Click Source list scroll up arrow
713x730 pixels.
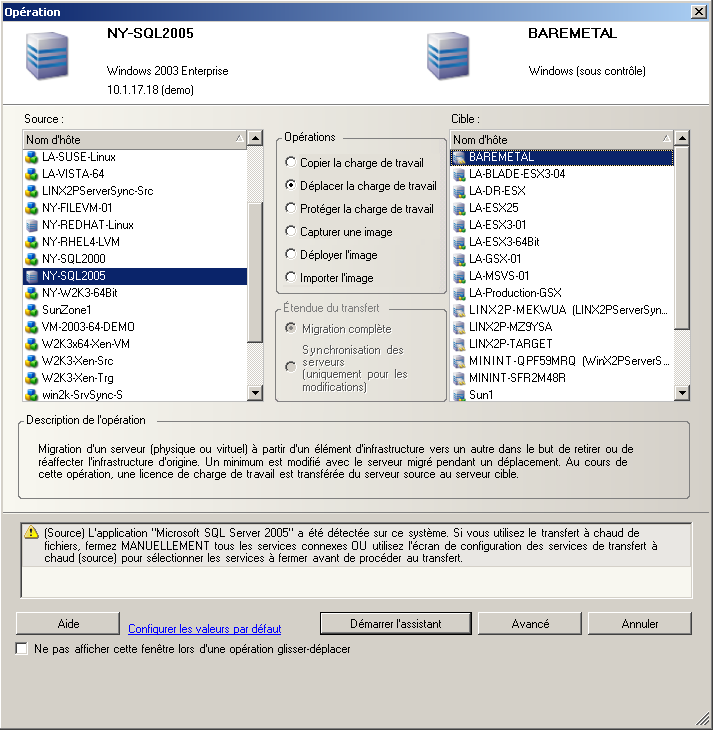(x=255, y=138)
